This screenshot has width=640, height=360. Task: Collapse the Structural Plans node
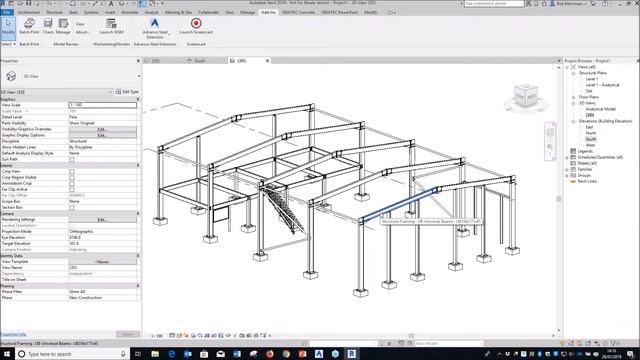pyautogui.click(x=573, y=73)
